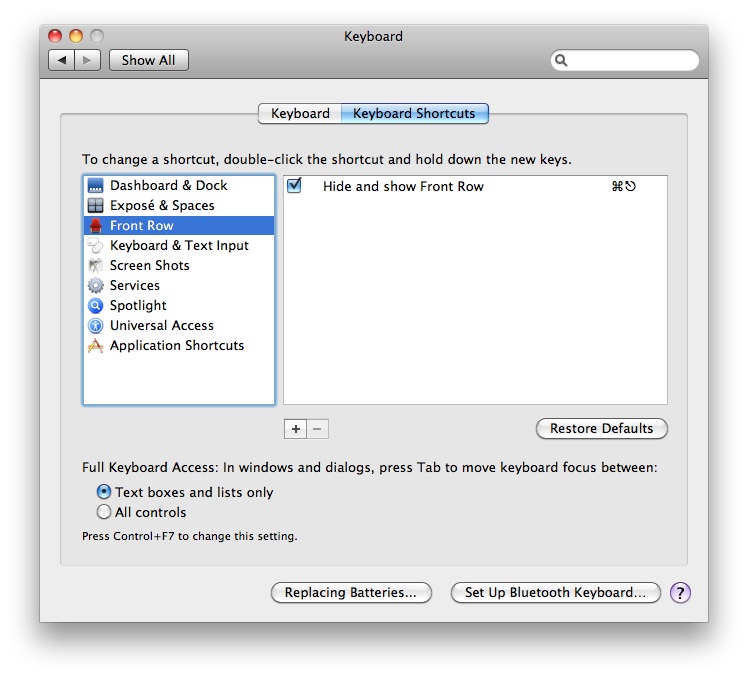Open help with the question mark button
Image resolution: width=748 pixels, height=677 pixels.
pos(680,593)
